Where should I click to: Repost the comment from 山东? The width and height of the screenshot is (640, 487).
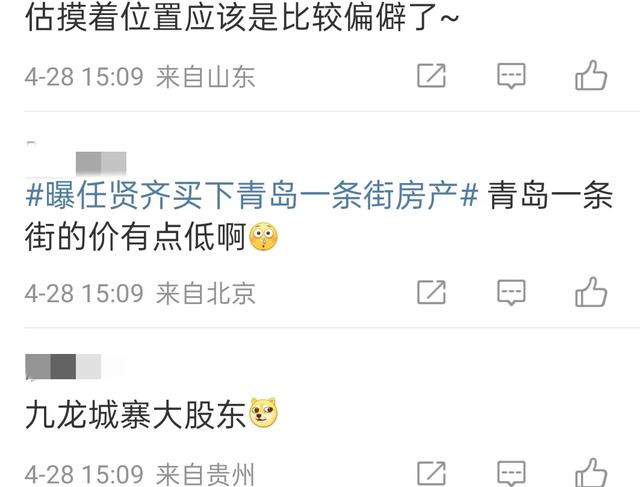point(431,76)
